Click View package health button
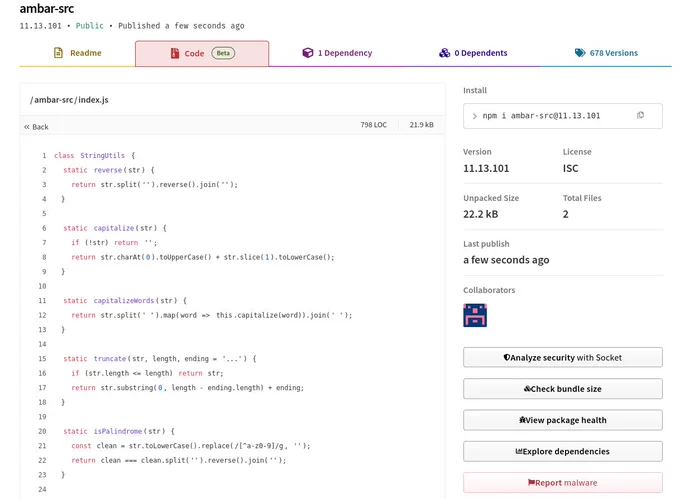Image resolution: width=680 pixels, height=499 pixels. (x=562, y=420)
